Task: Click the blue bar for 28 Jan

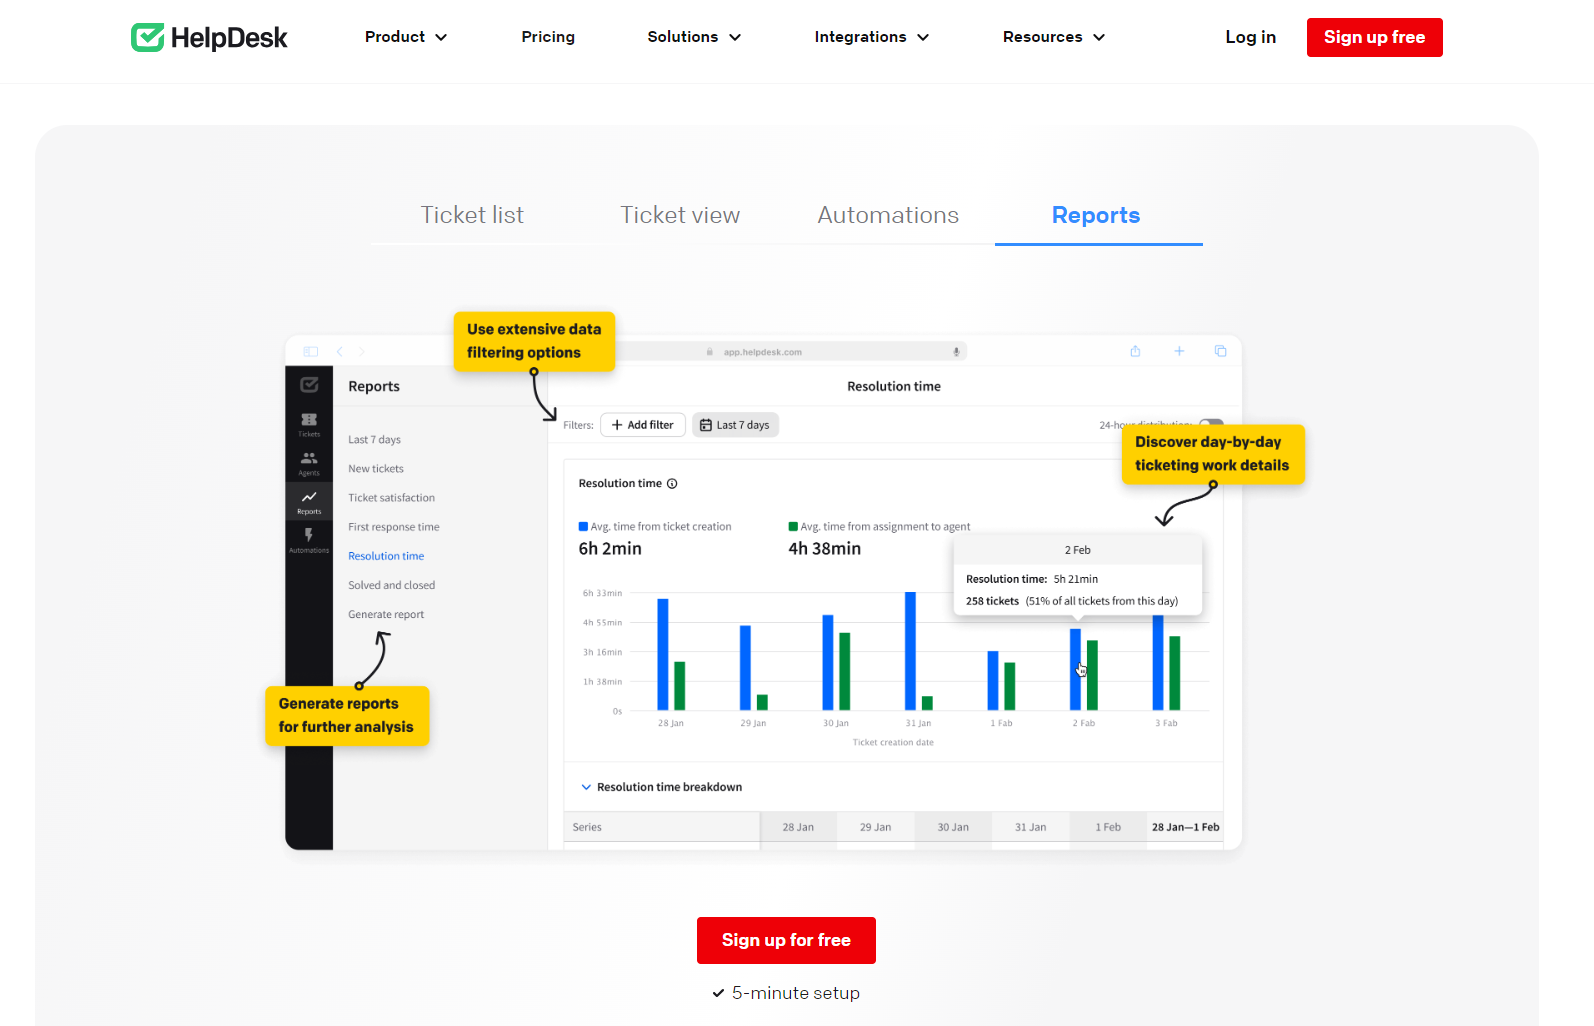Action: (x=663, y=654)
